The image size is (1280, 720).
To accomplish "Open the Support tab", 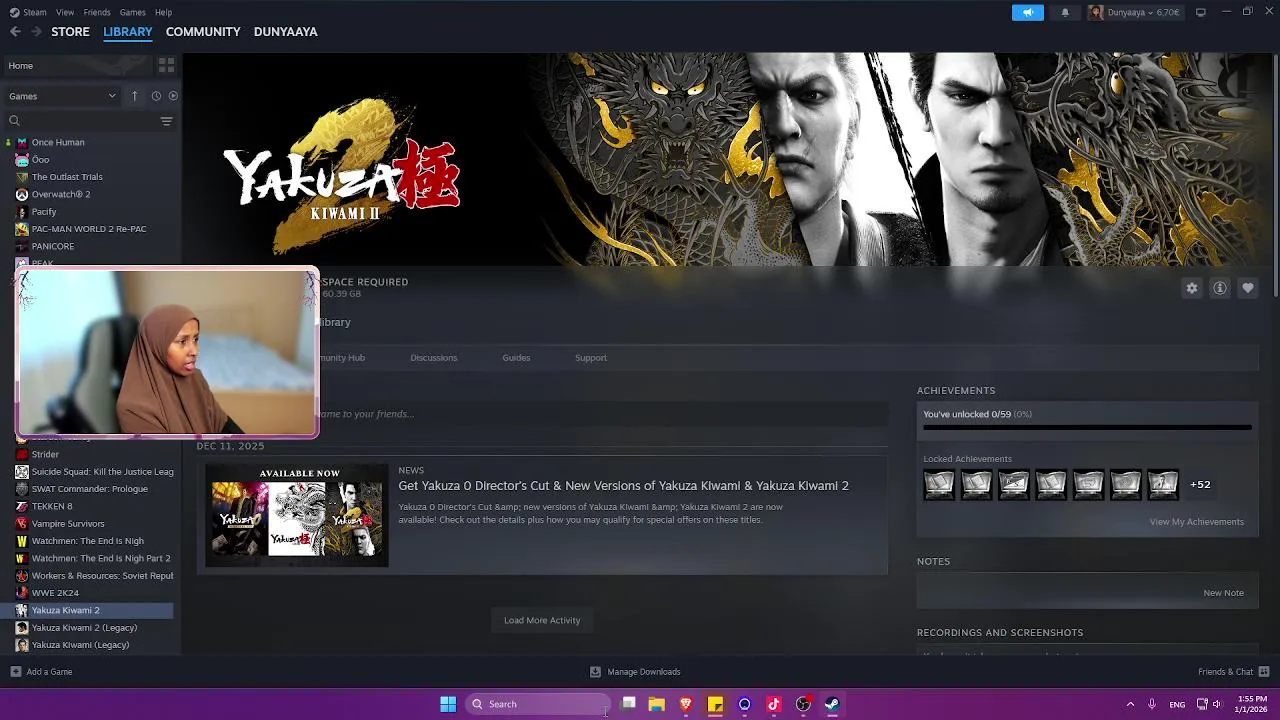I will click(591, 358).
